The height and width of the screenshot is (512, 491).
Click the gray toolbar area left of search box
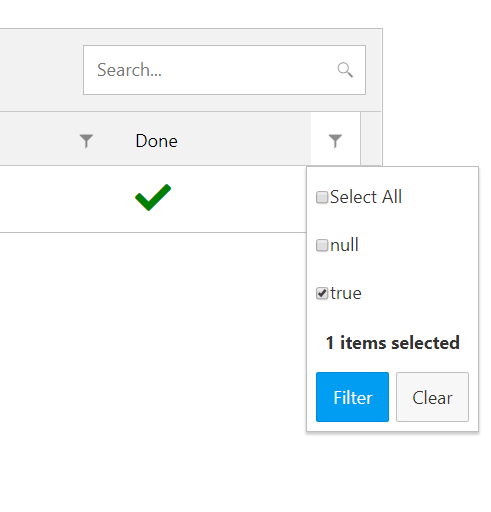click(40, 70)
